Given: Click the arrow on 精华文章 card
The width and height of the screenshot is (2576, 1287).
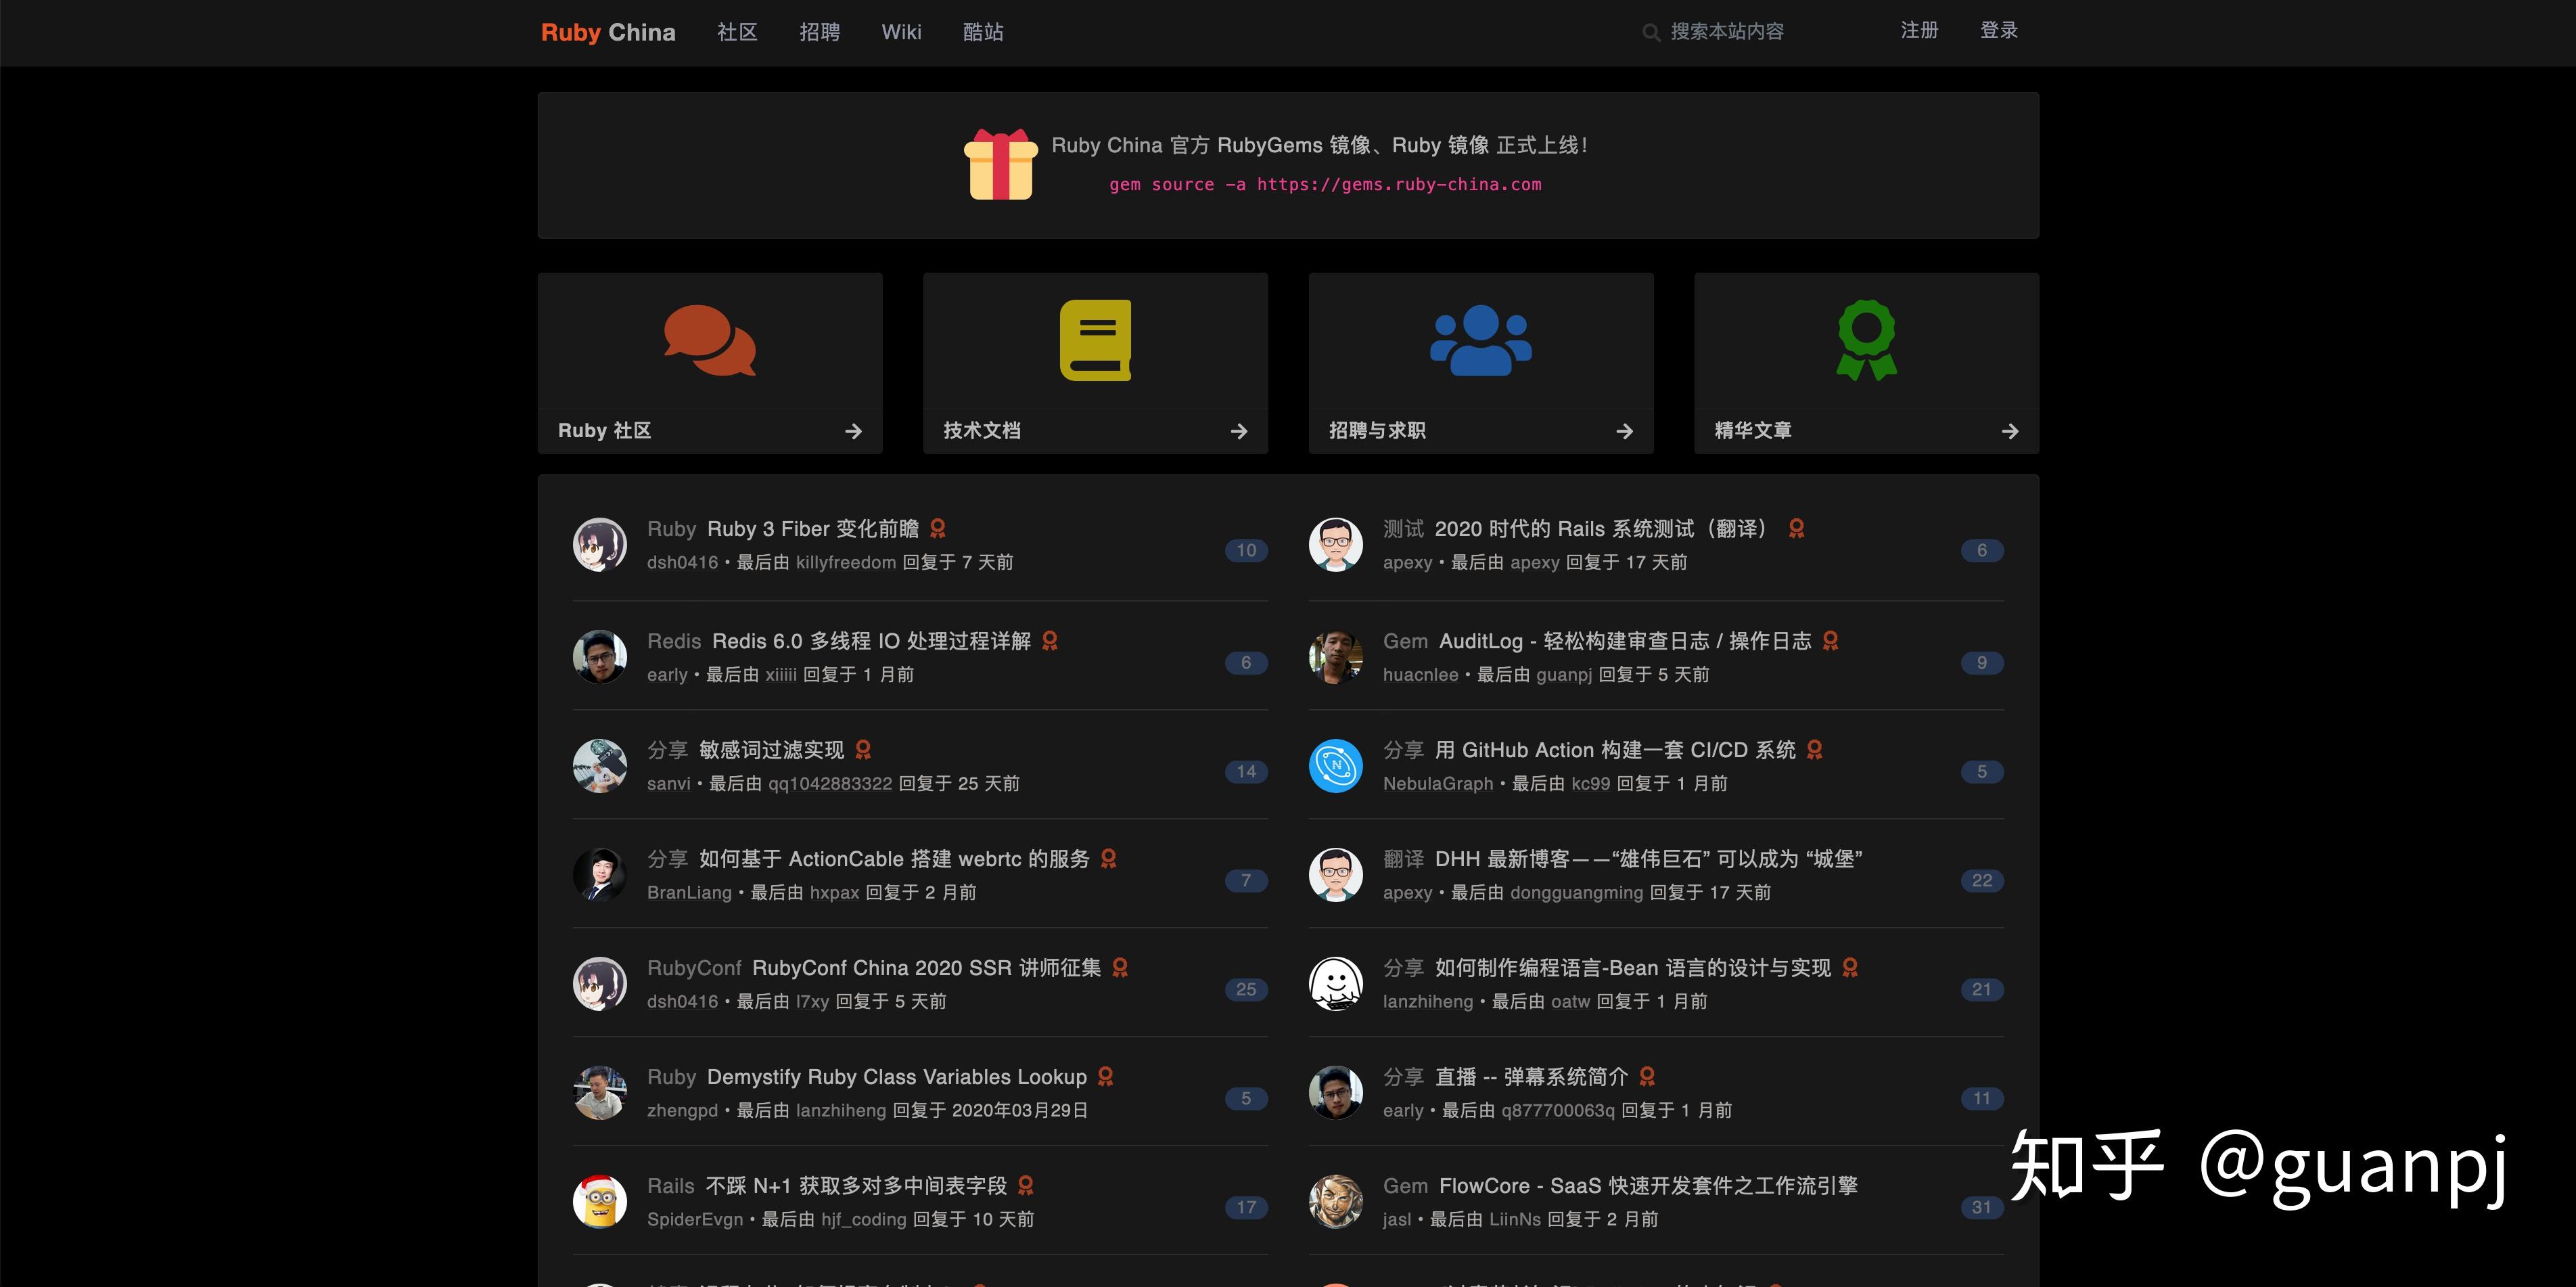Looking at the screenshot, I should click(x=2009, y=431).
